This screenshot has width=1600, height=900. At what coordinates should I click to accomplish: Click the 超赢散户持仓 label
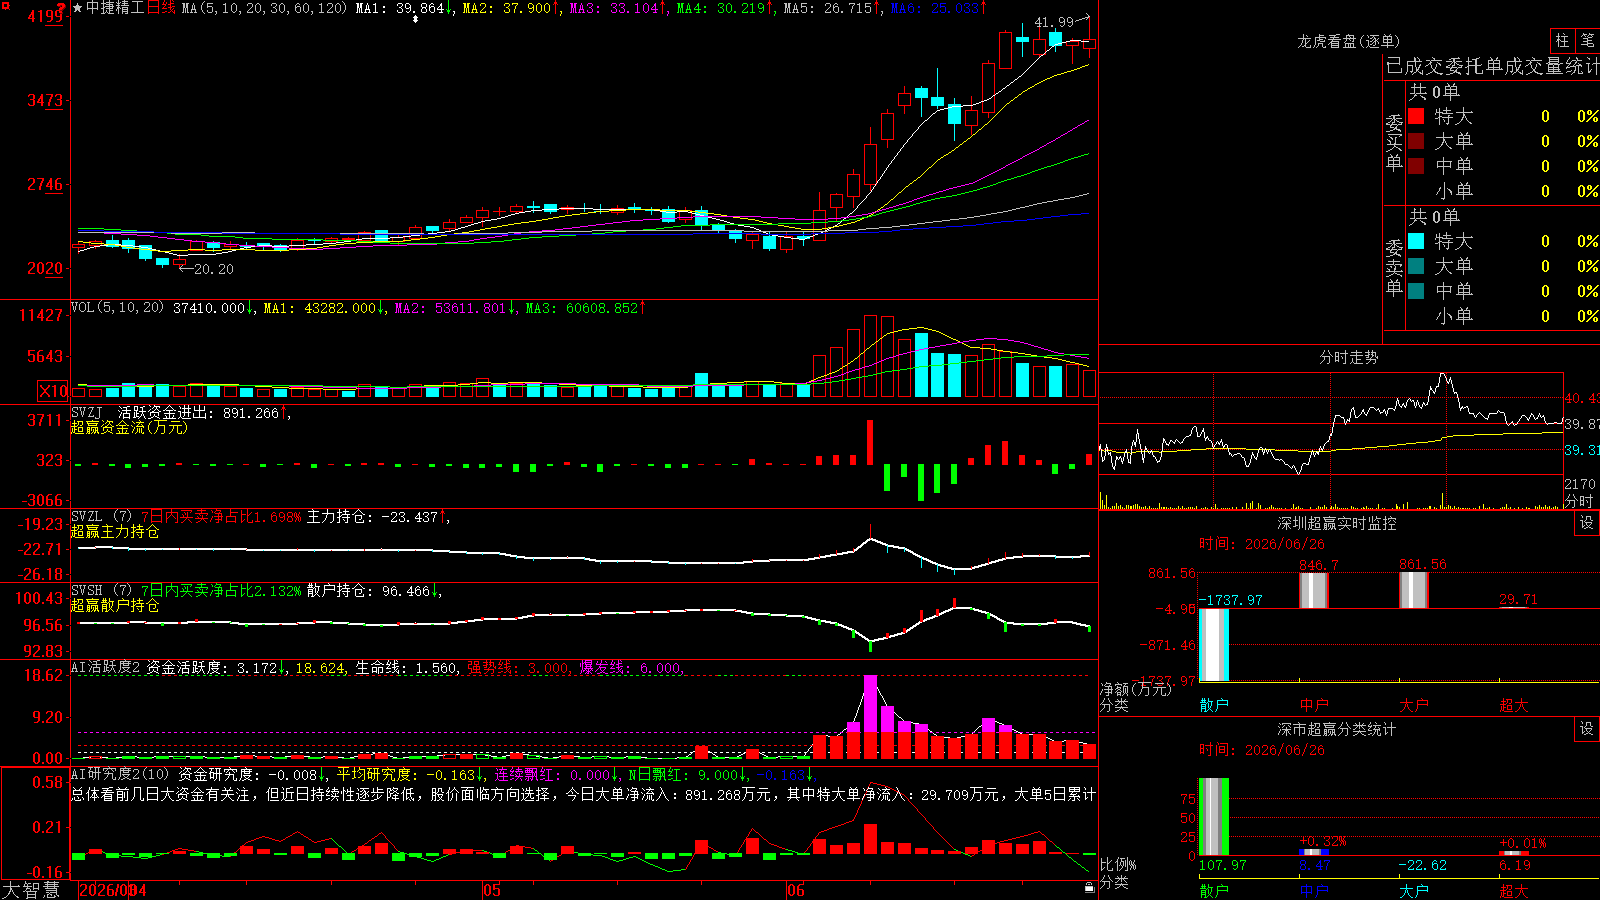(115, 605)
